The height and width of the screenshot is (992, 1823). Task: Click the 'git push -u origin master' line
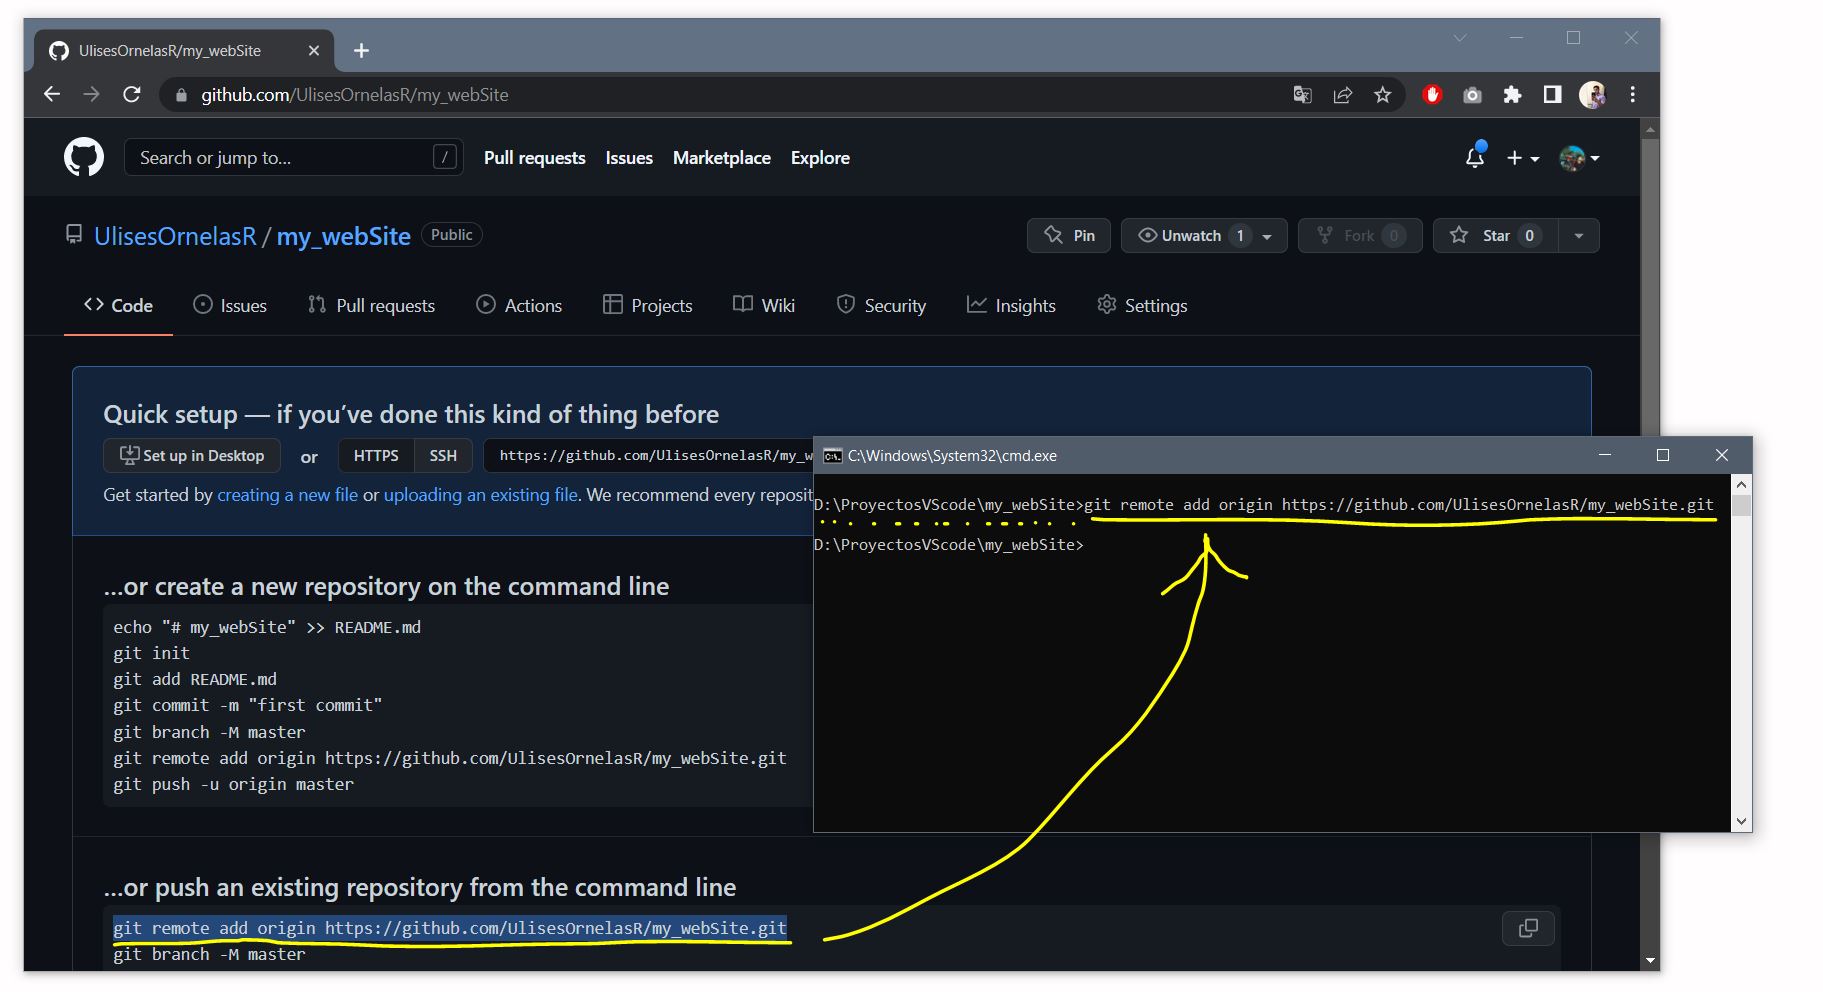click(233, 784)
